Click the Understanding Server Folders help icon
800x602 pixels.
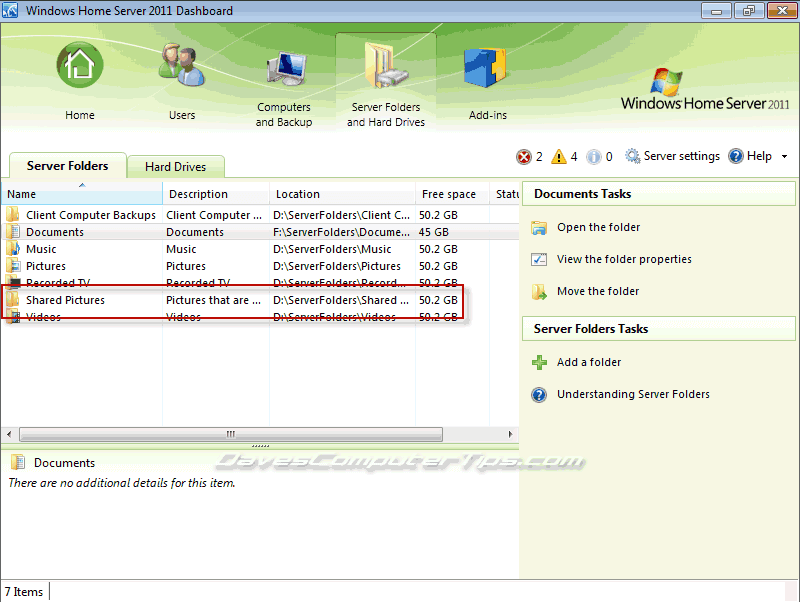(x=539, y=395)
